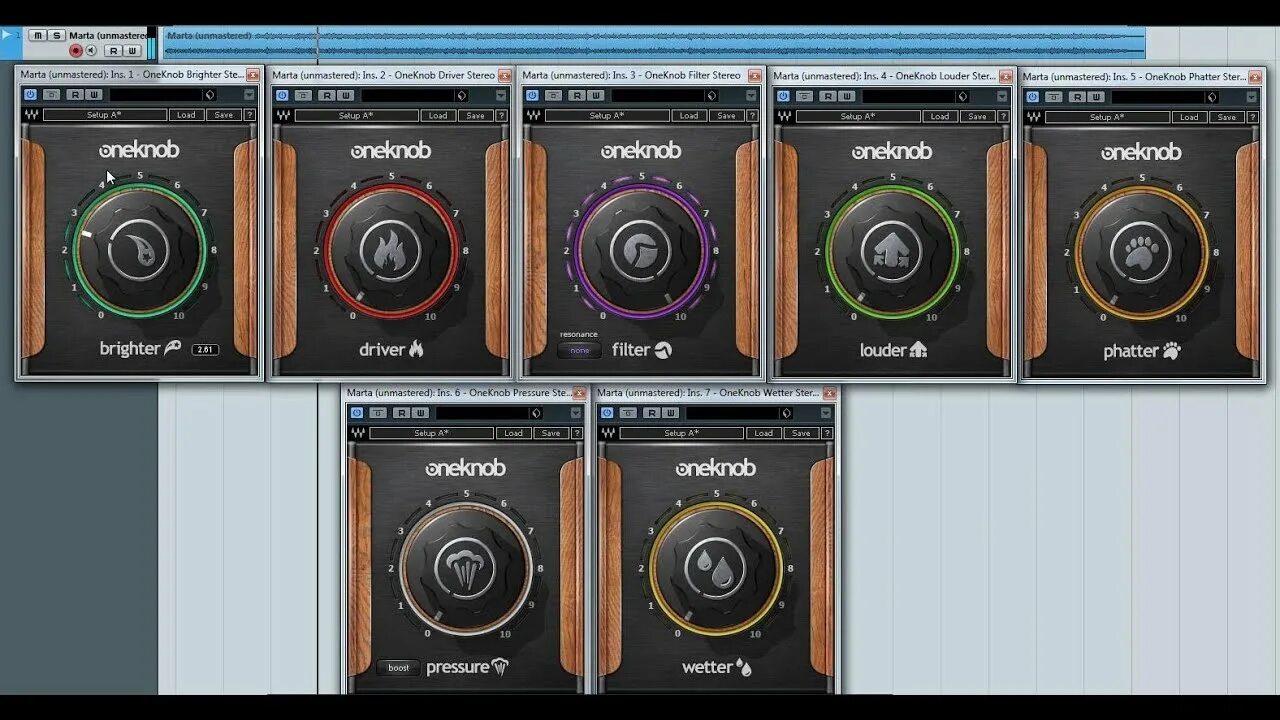The height and width of the screenshot is (720, 1280).
Task: Click the Brighter value field showing 2.01
Action: pos(205,350)
